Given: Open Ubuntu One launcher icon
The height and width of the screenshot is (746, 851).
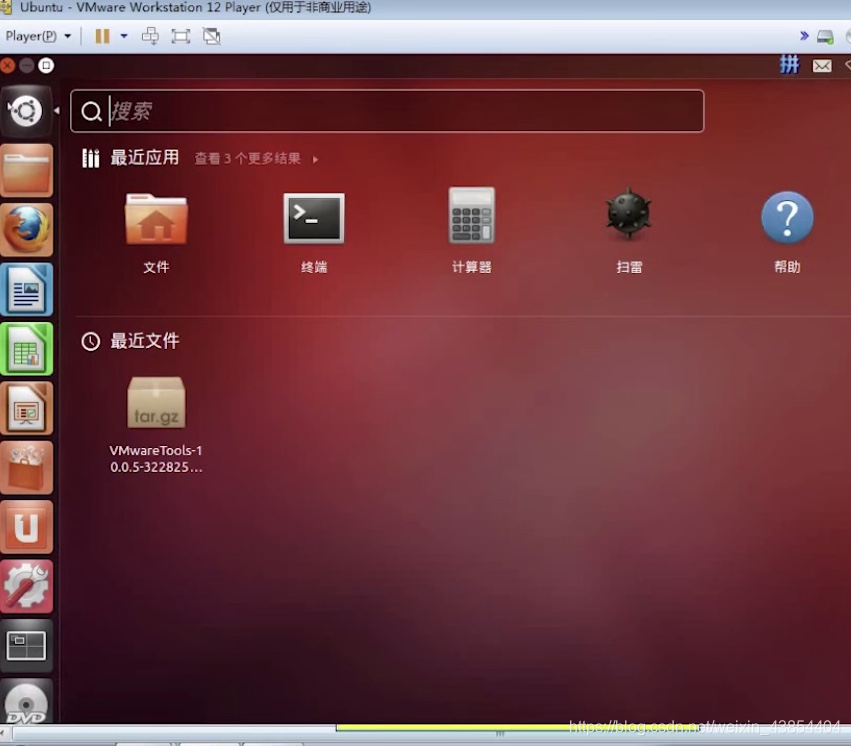Looking at the screenshot, I should (27, 527).
